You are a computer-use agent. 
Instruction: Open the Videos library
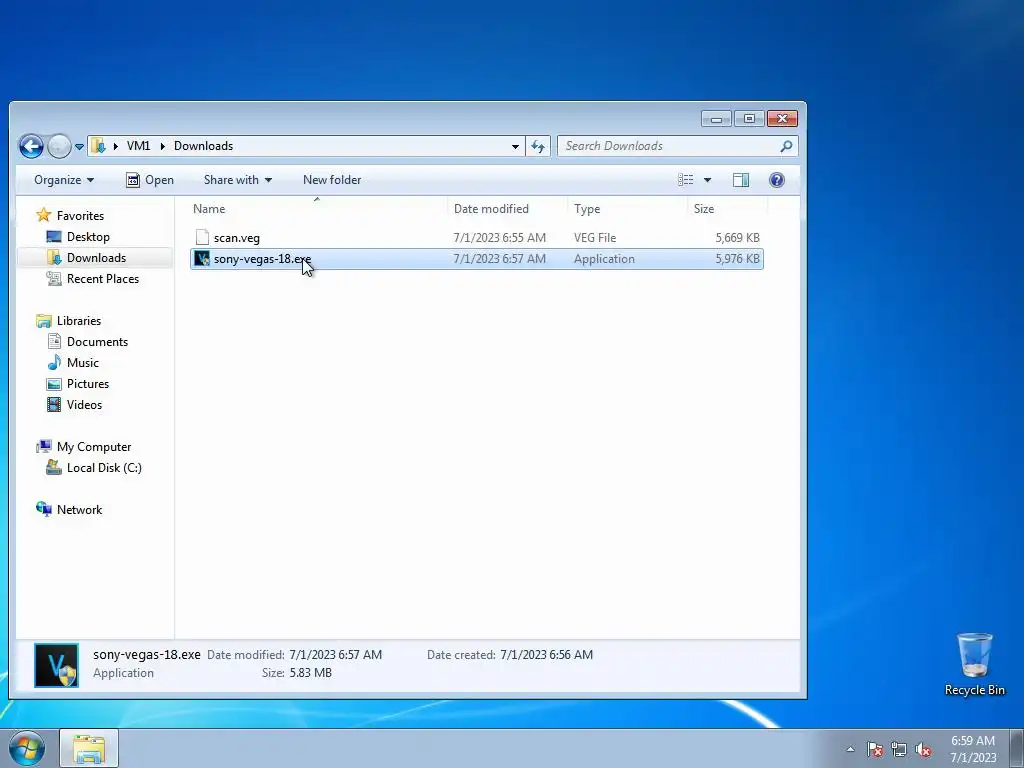84,404
